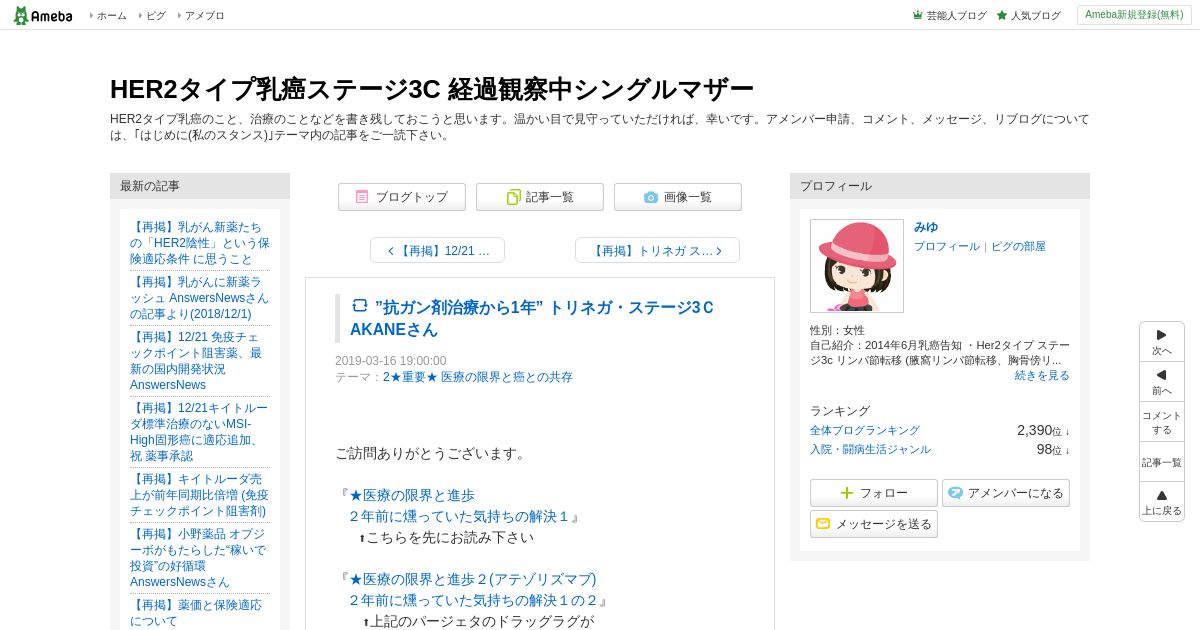The width and height of the screenshot is (1200, 630).
Task: Open ピグの部屋 link
Action: coord(1018,246)
